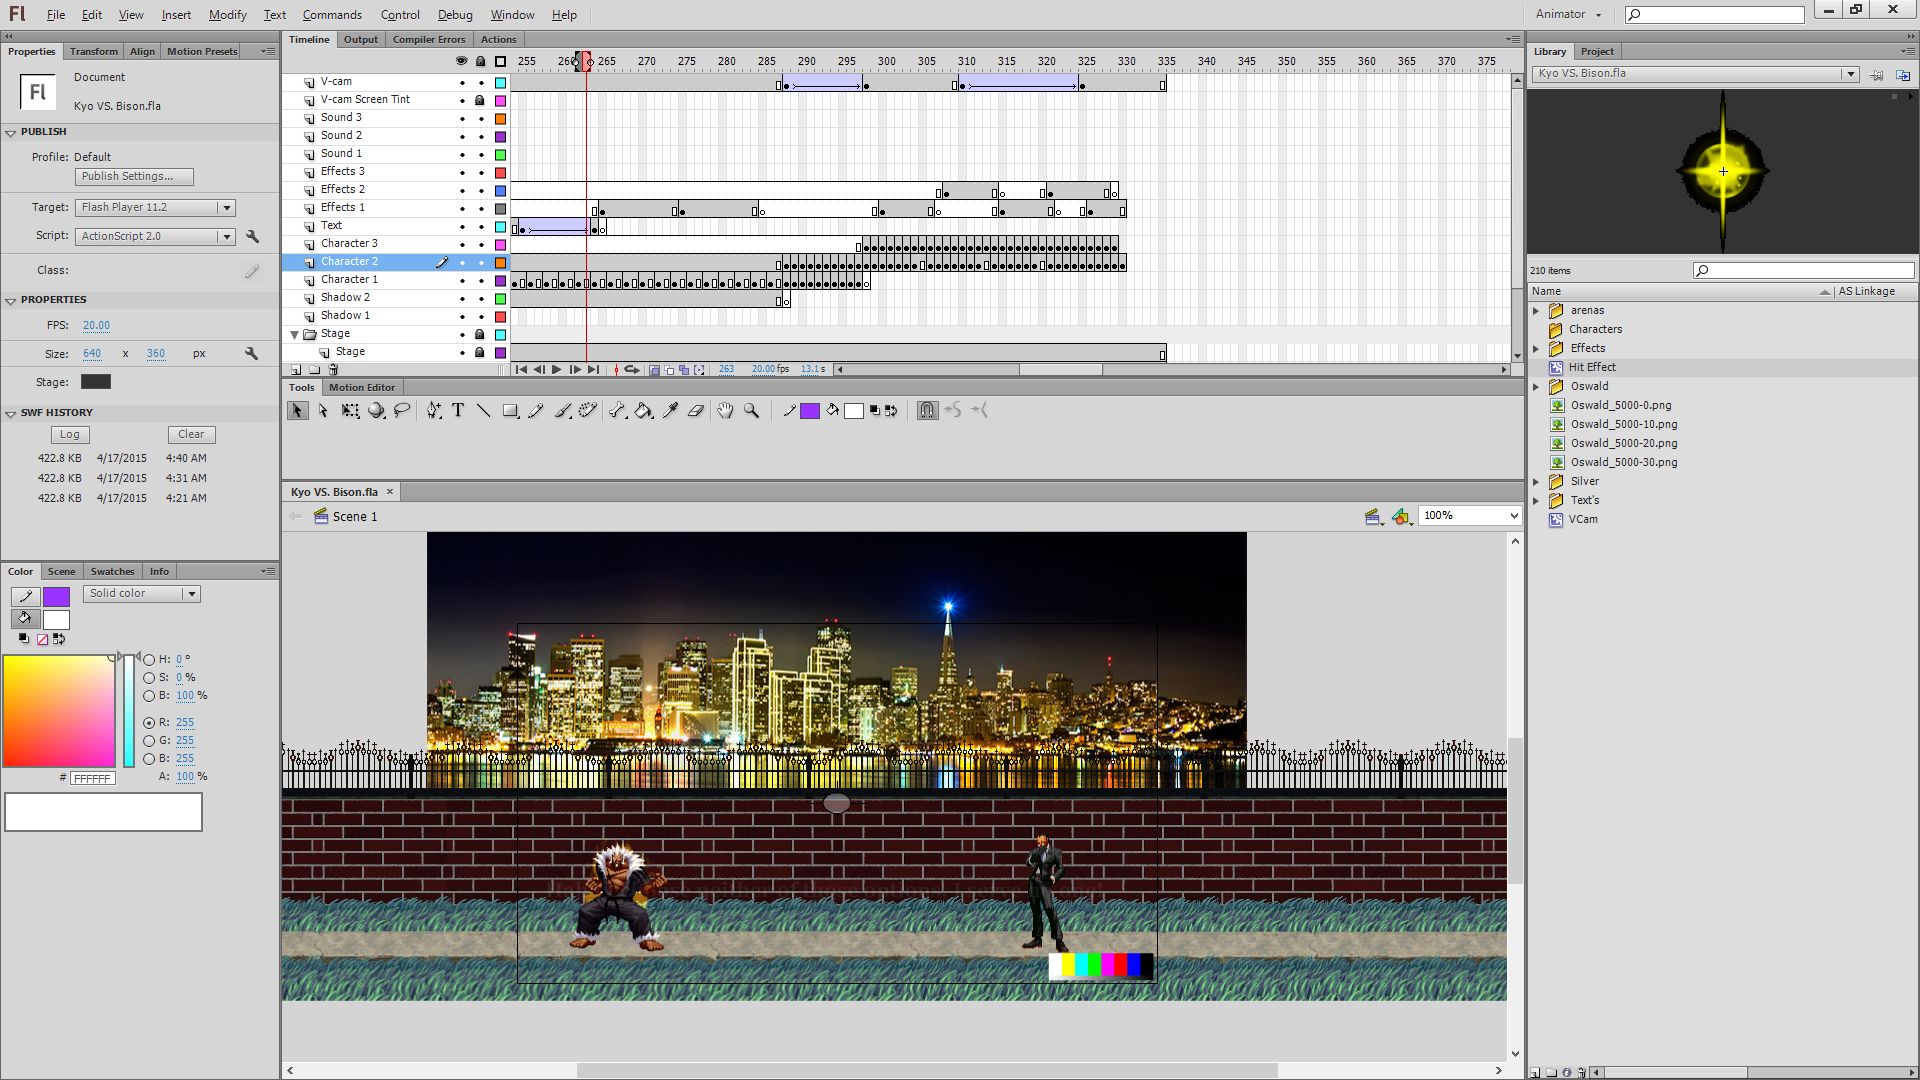Switch to the Actions tab
This screenshot has width=1920, height=1080.
(x=498, y=40)
